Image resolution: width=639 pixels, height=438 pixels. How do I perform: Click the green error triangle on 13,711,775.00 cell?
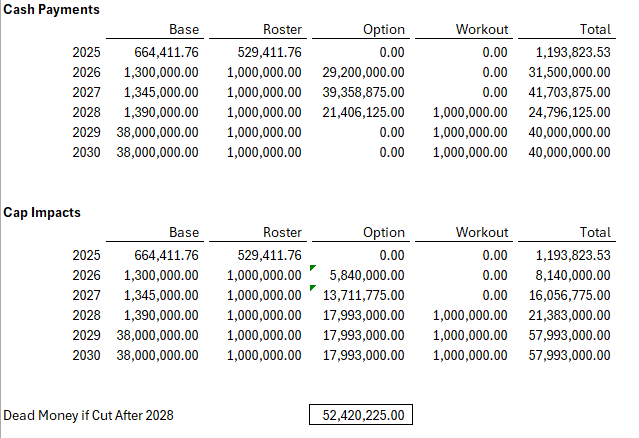[x=313, y=288]
